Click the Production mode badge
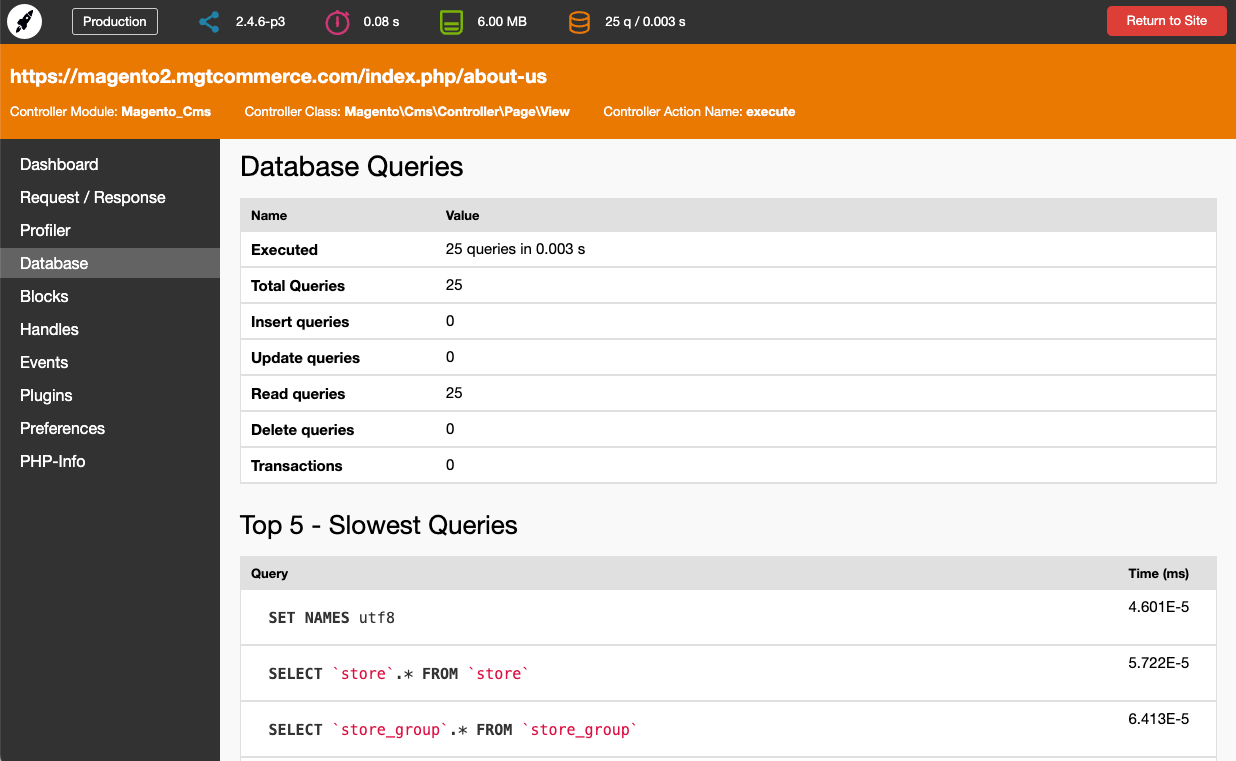The image size is (1236, 761). (x=115, y=21)
